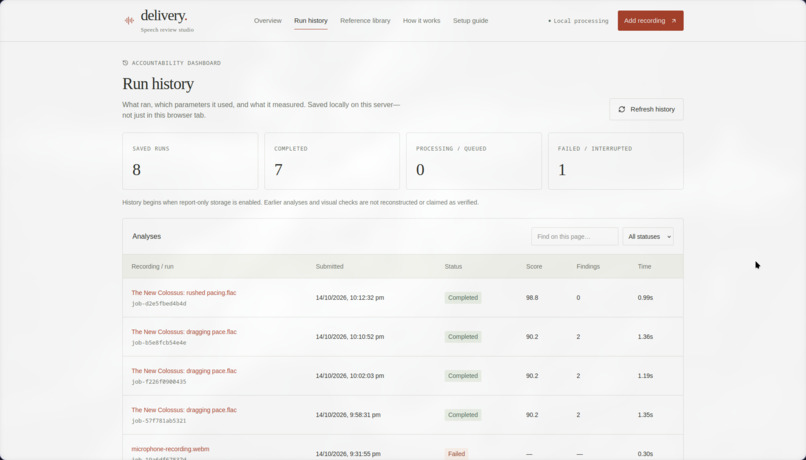
Task: Click the job-d2e5fbed4b4d identifier
Action: tap(159, 304)
